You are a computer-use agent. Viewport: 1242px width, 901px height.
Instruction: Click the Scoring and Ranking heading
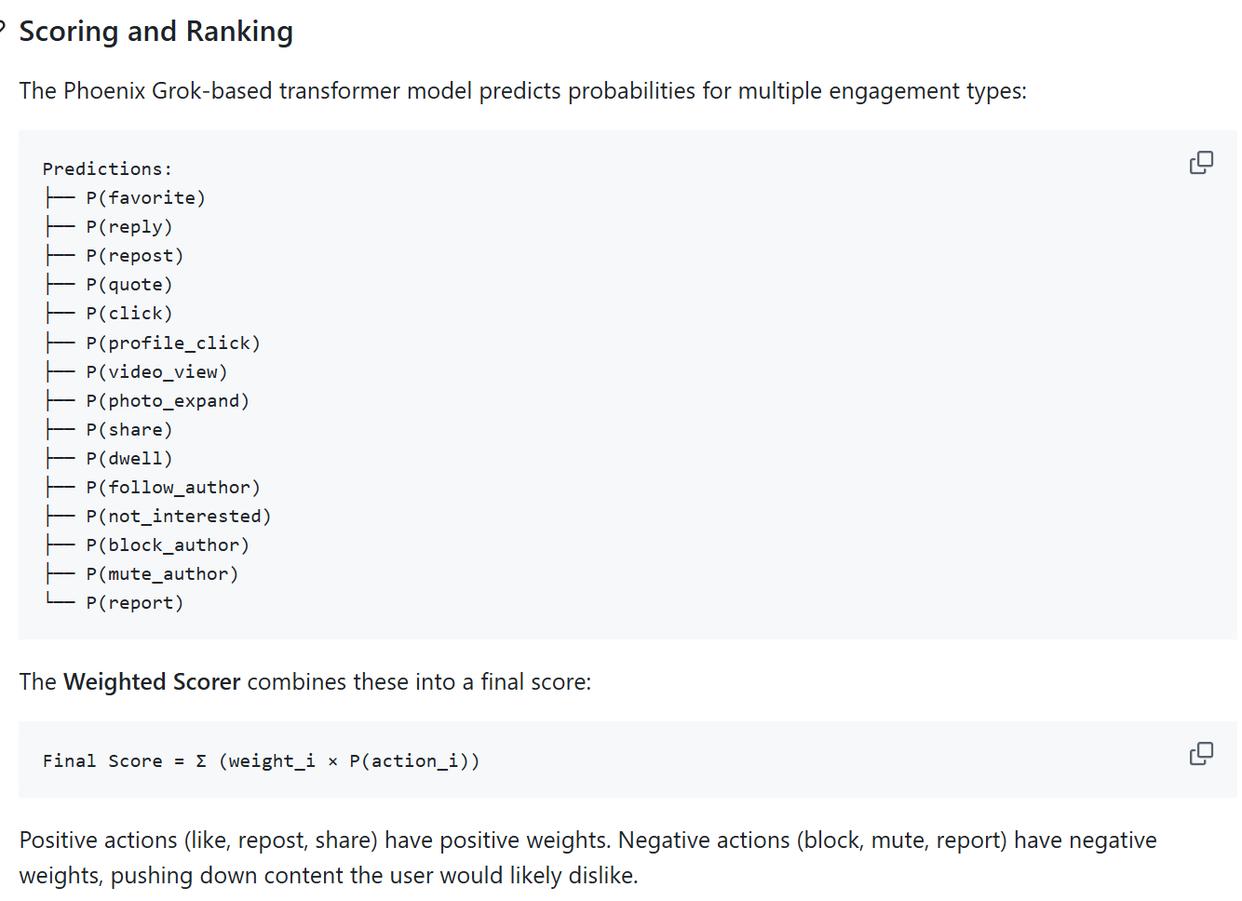pyautogui.click(x=156, y=31)
